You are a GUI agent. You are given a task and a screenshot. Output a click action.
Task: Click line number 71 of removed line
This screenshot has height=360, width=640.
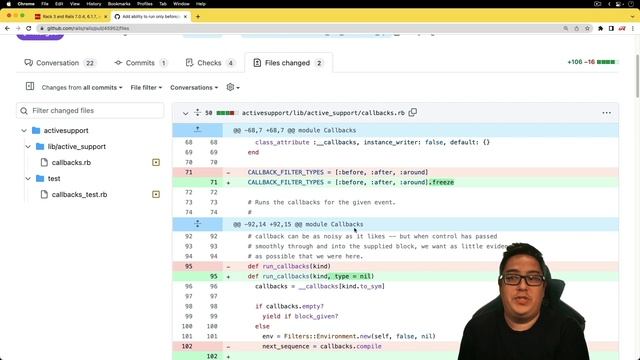coord(189,172)
